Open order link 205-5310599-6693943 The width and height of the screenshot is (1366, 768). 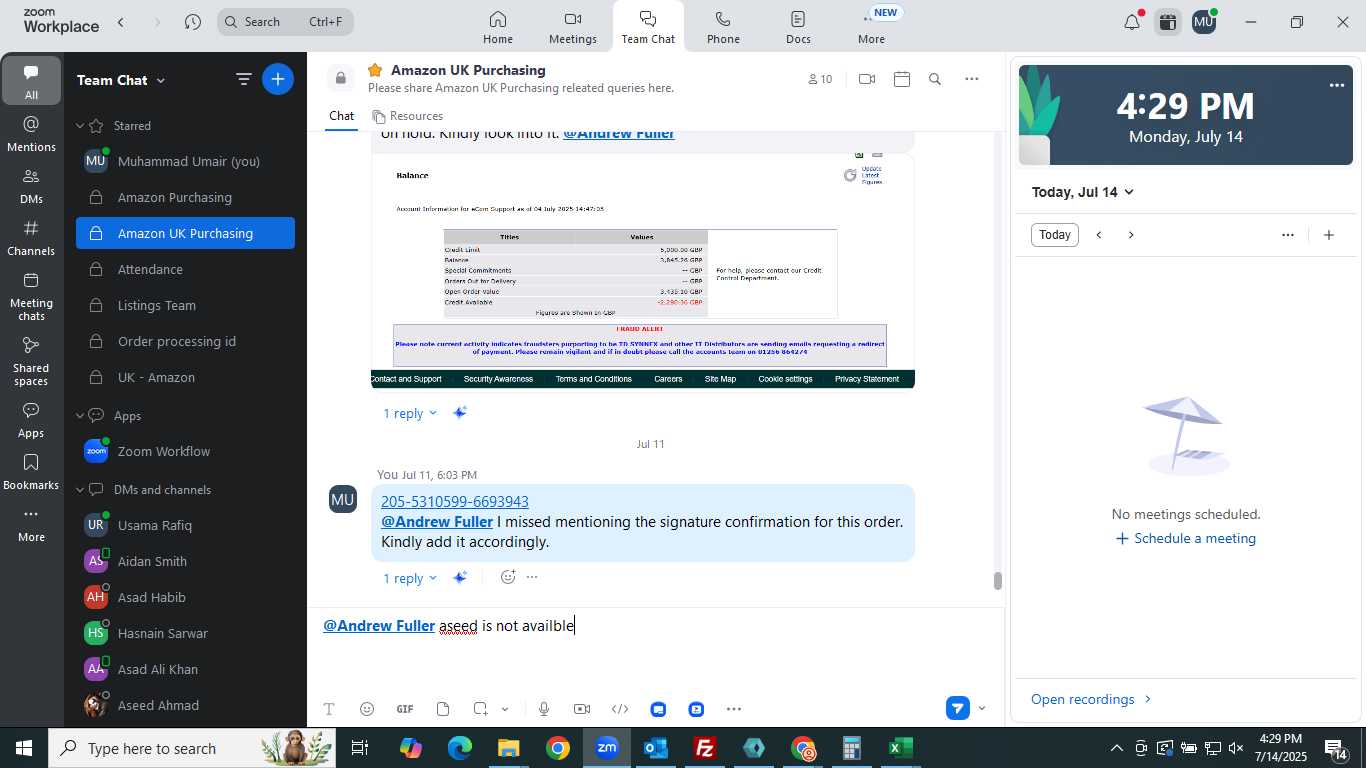tap(455, 501)
